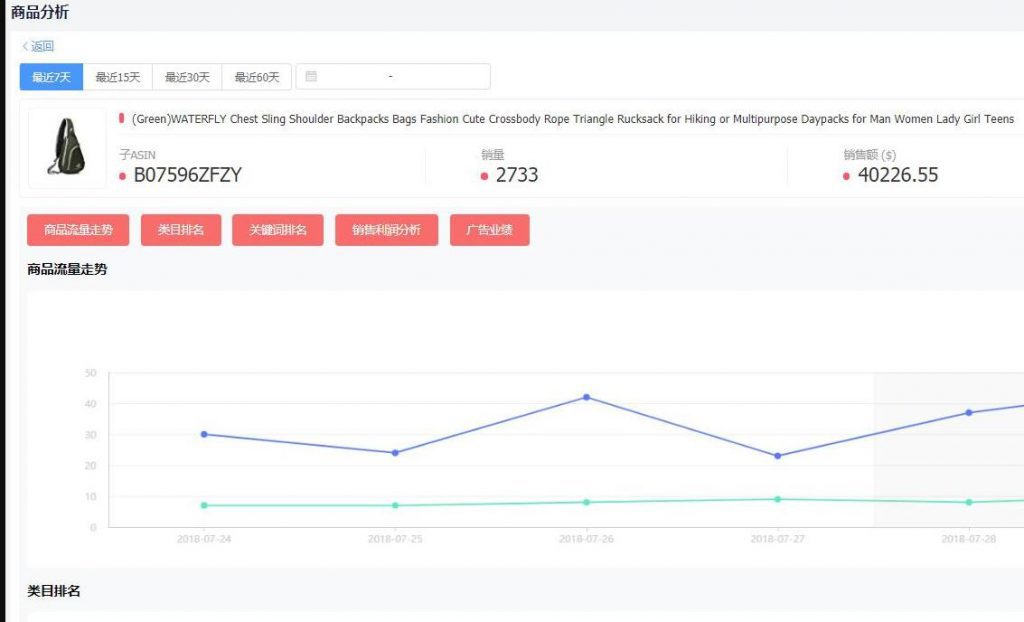The image size is (1024, 622).
Task: Click the calendar icon in date field
Action: [311, 77]
